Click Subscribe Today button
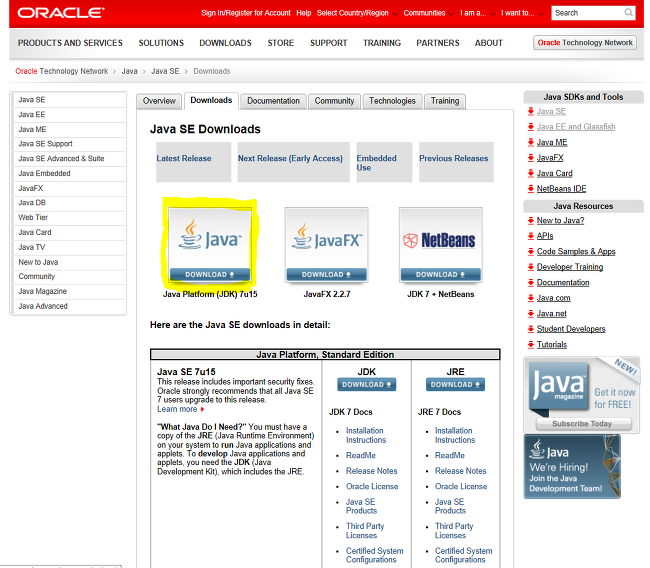 584,424
